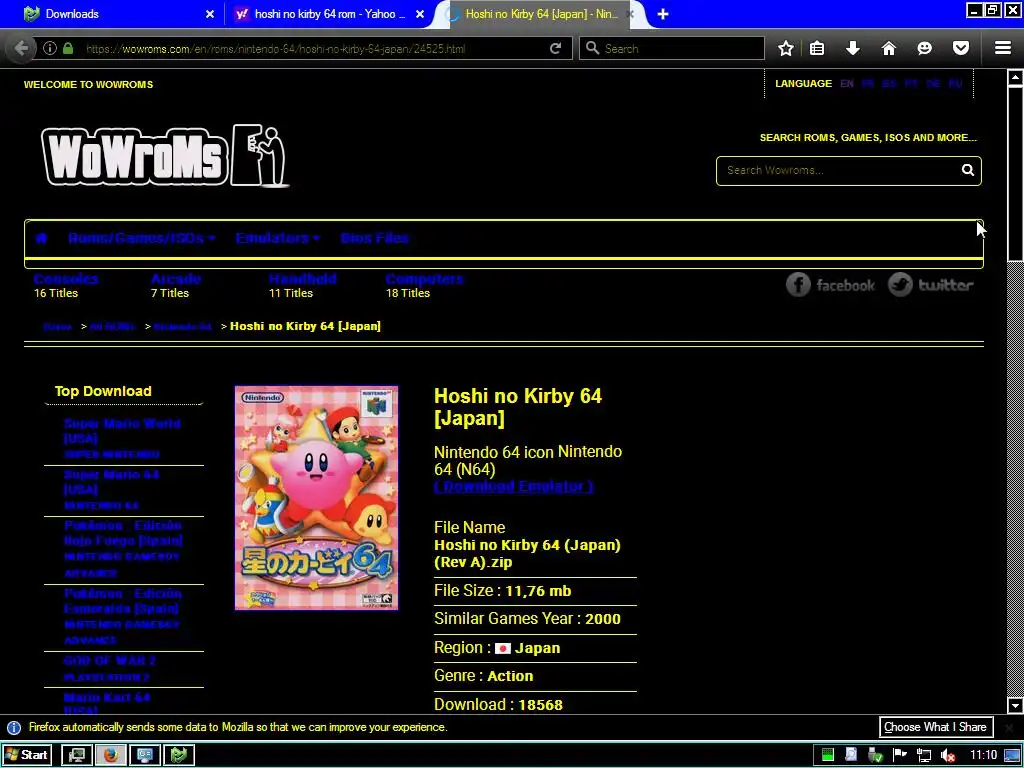Screen dimensions: 1024x768
Task: Click inside the Search Wowroms input field
Action: coord(839,170)
